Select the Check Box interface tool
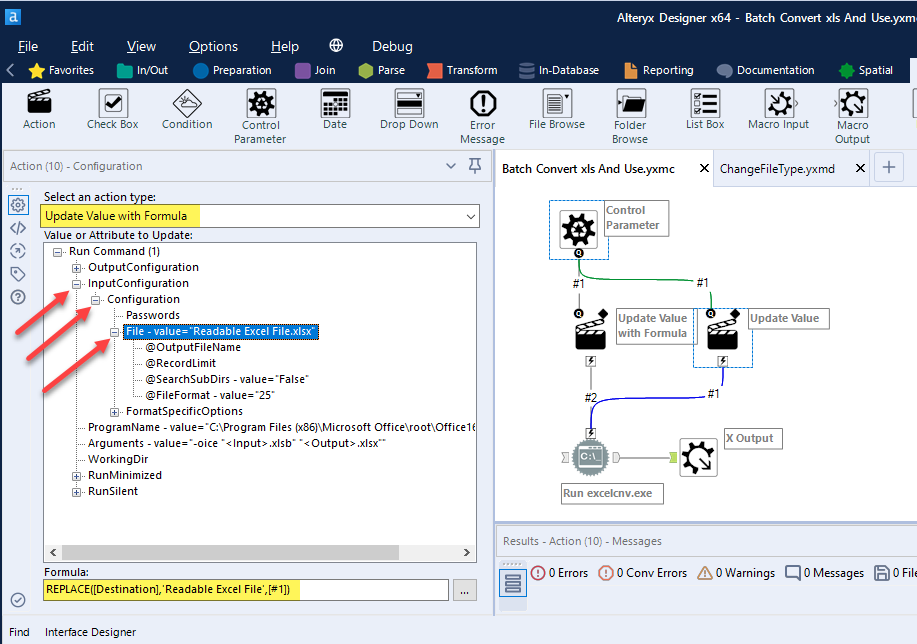Image resolution: width=917 pixels, height=644 pixels. [112, 109]
